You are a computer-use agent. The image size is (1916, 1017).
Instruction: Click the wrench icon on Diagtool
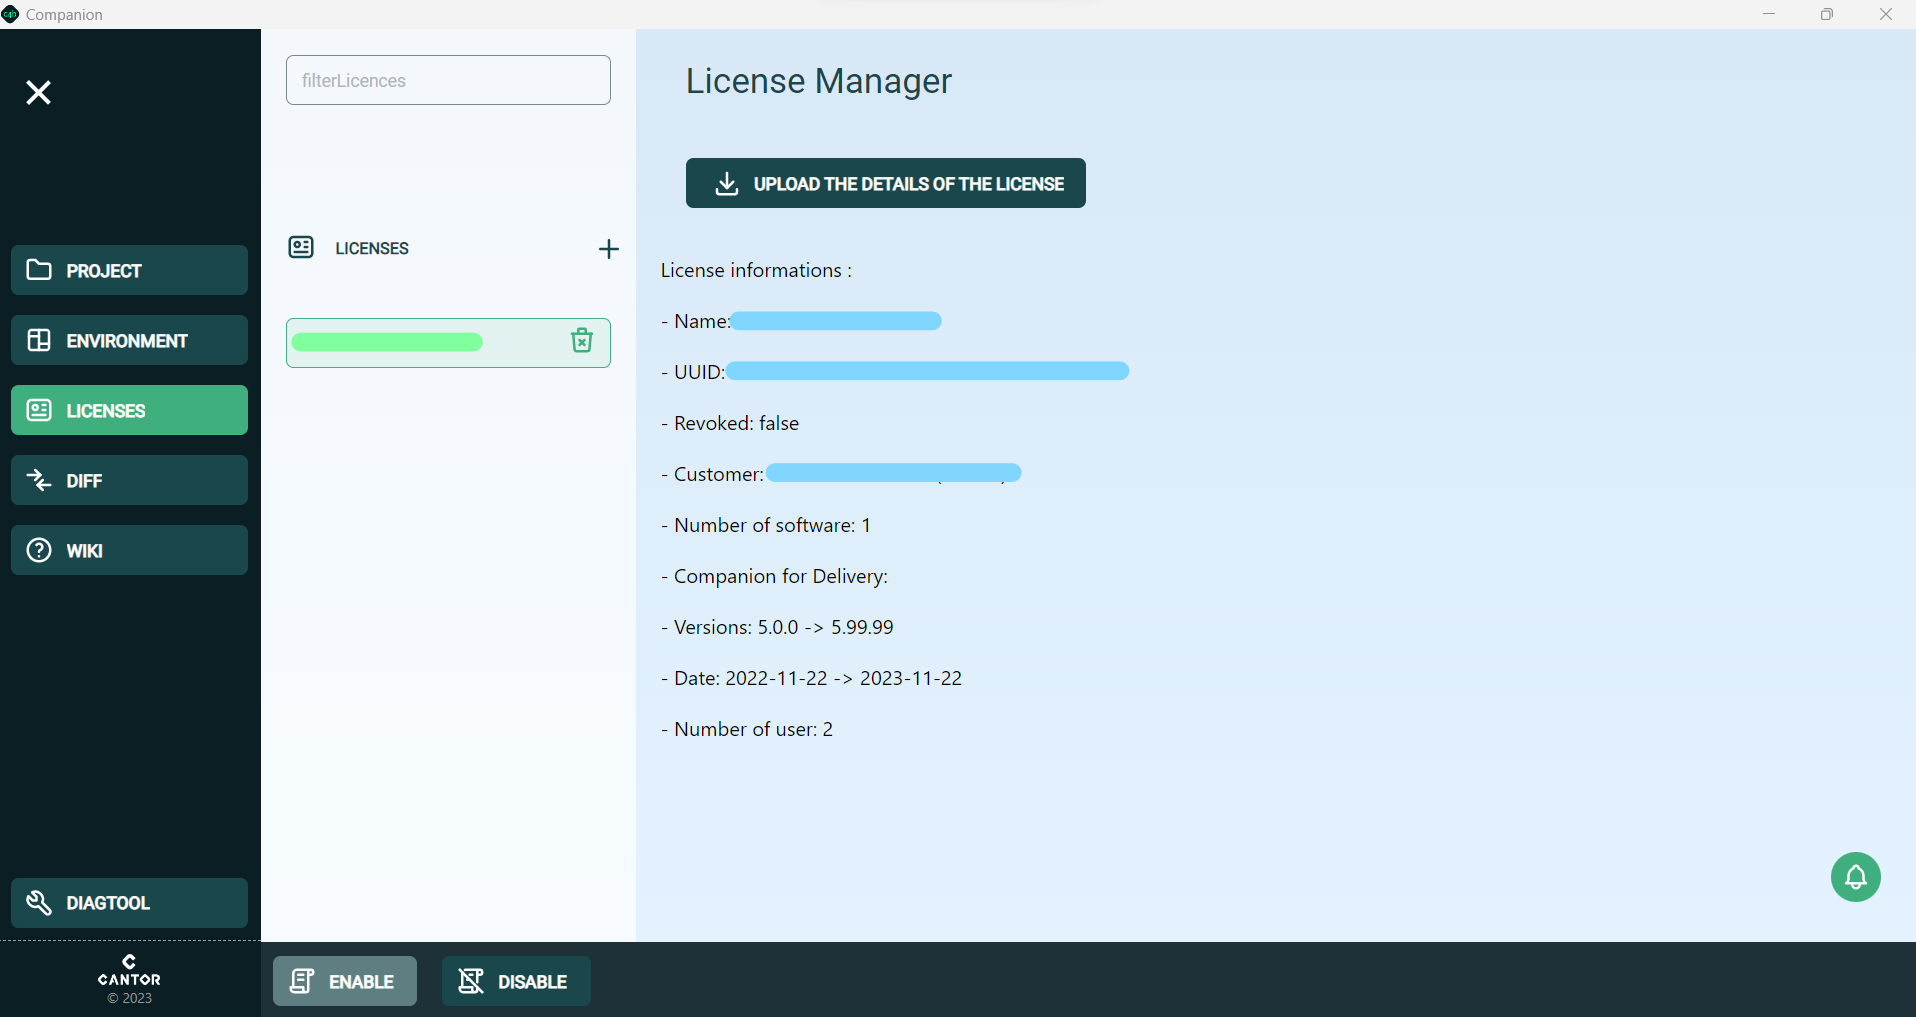[x=39, y=903]
